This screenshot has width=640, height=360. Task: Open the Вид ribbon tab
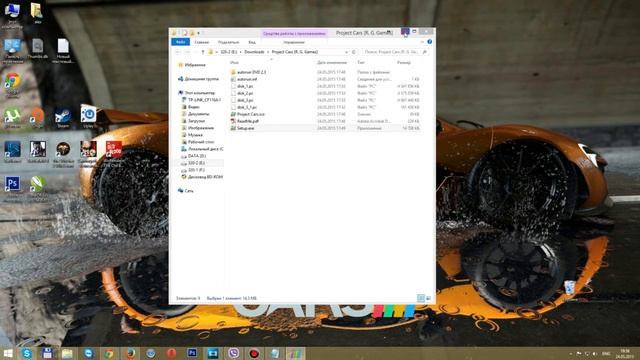pos(252,42)
